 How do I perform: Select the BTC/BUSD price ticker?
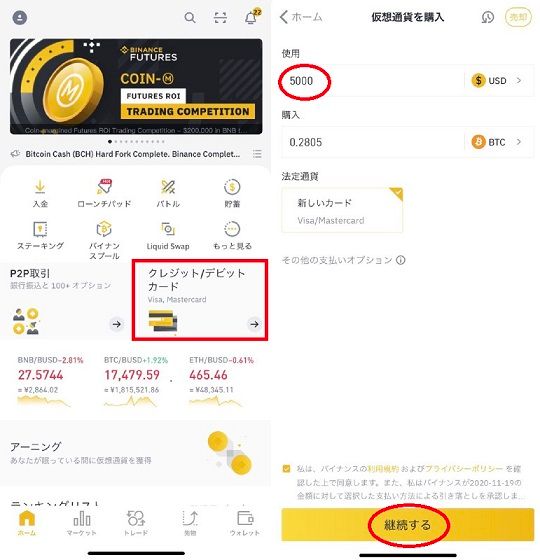point(136,380)
